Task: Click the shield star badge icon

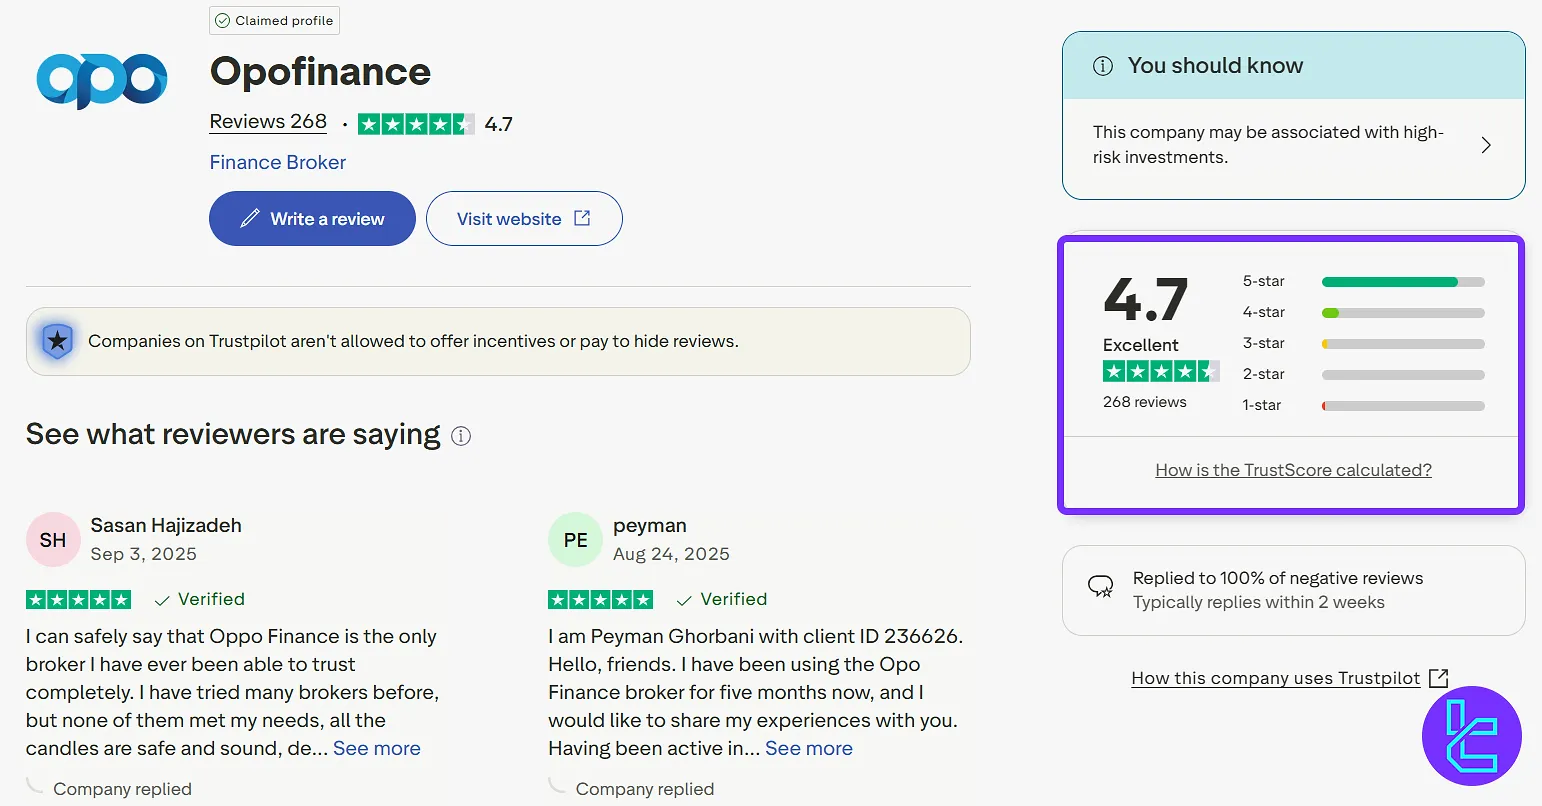Action: coord(58,341)
